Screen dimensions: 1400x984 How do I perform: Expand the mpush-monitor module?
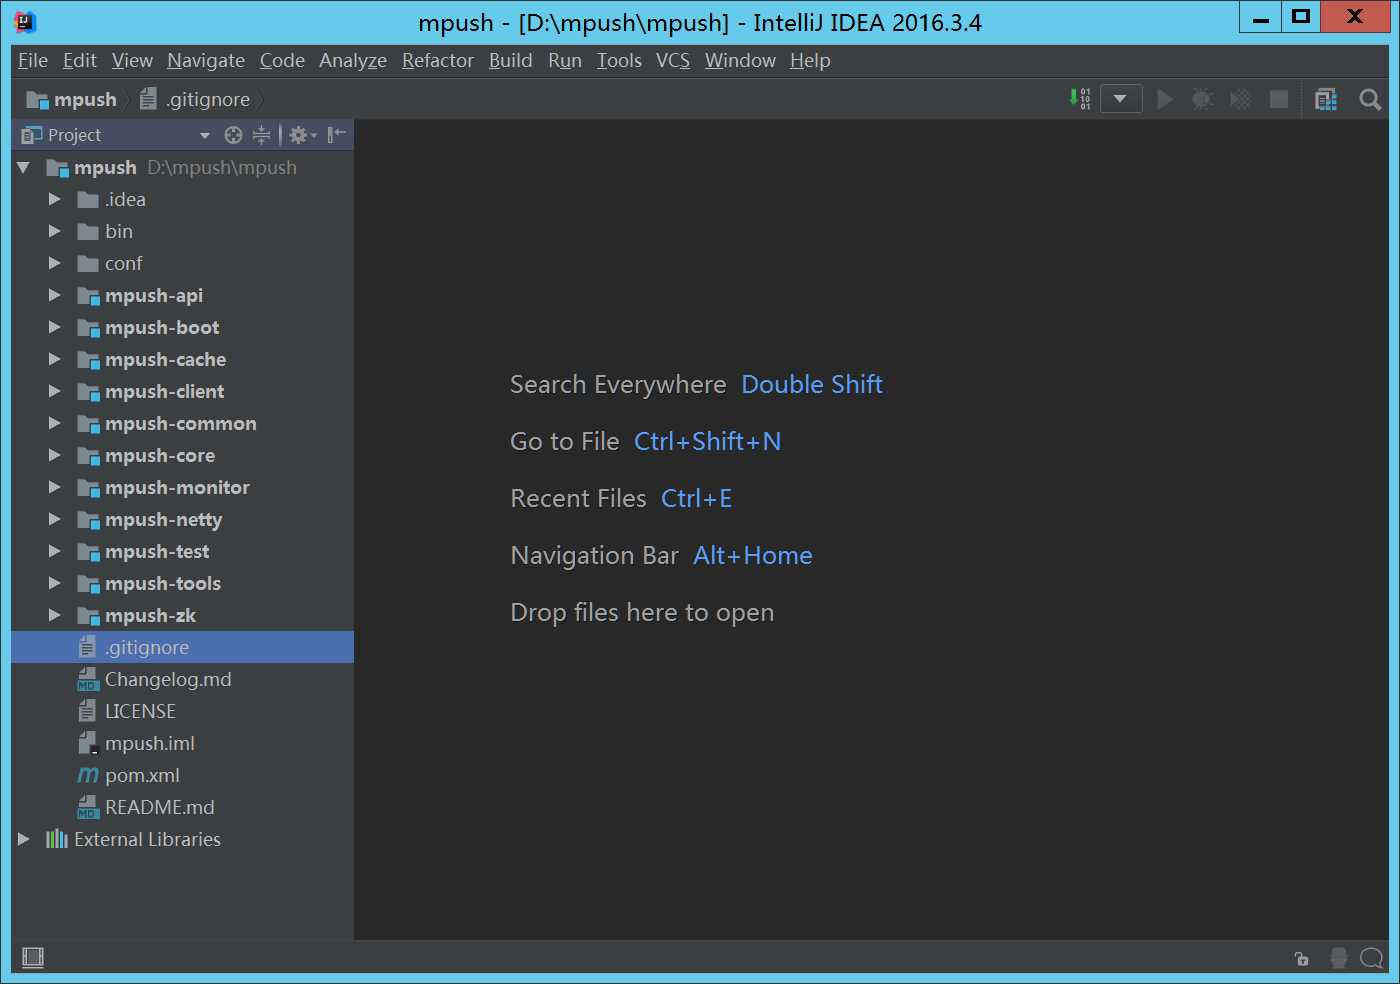coord(54,487)
